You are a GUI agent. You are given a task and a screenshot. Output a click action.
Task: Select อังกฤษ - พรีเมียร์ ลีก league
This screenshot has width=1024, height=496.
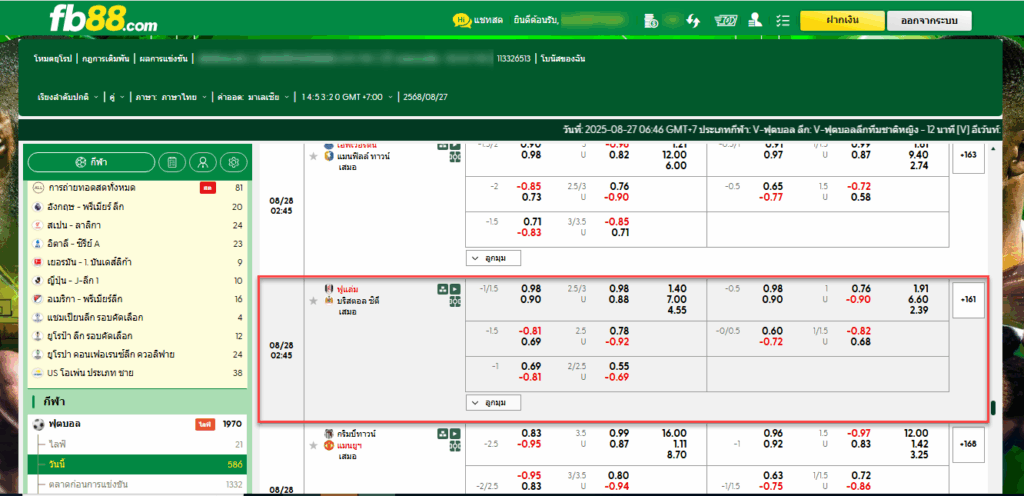click(x=137, y=207)
